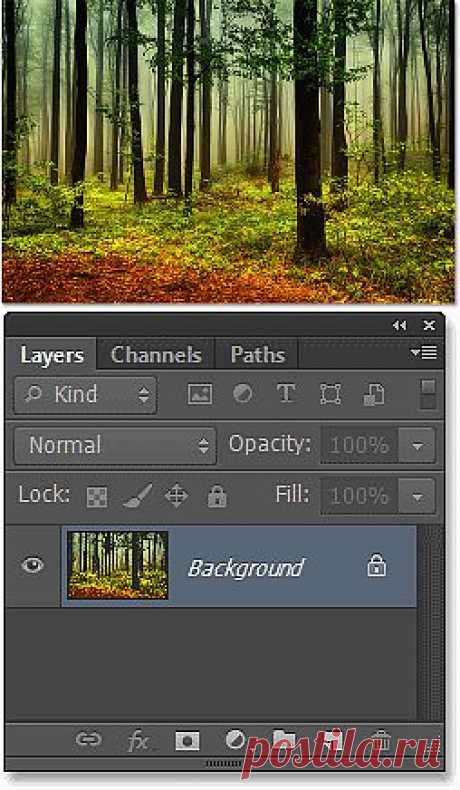
Task: Open the fx layer style menu
Action: coord(137,741)
